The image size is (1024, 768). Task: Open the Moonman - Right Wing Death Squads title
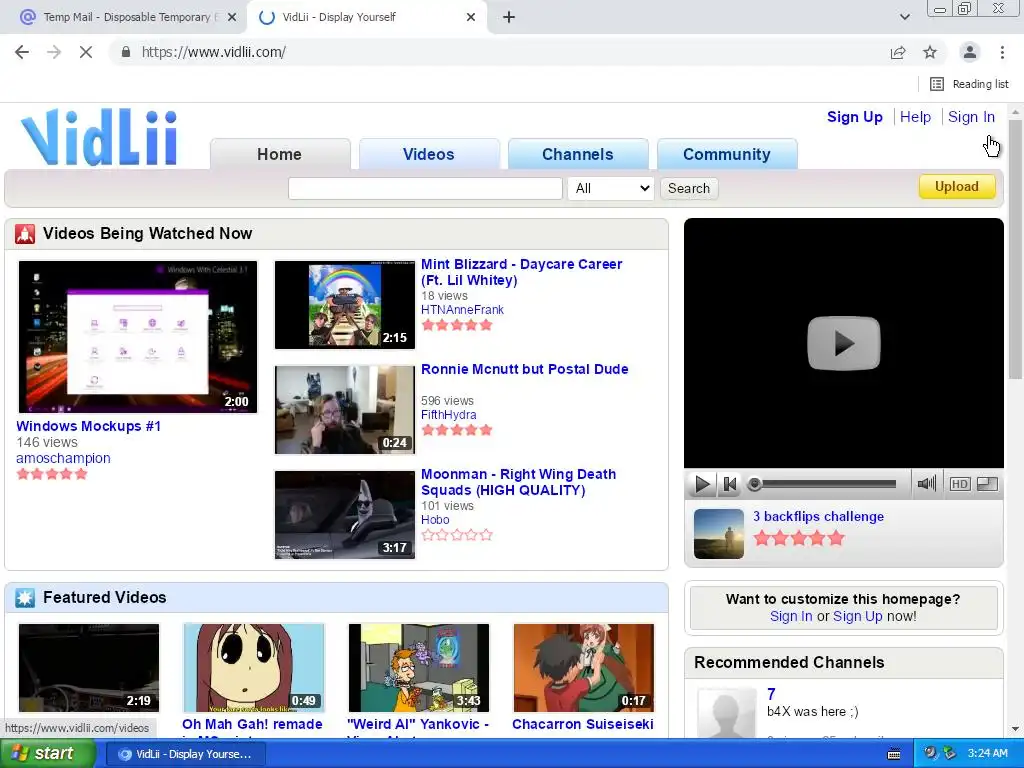tap(519, 482)
